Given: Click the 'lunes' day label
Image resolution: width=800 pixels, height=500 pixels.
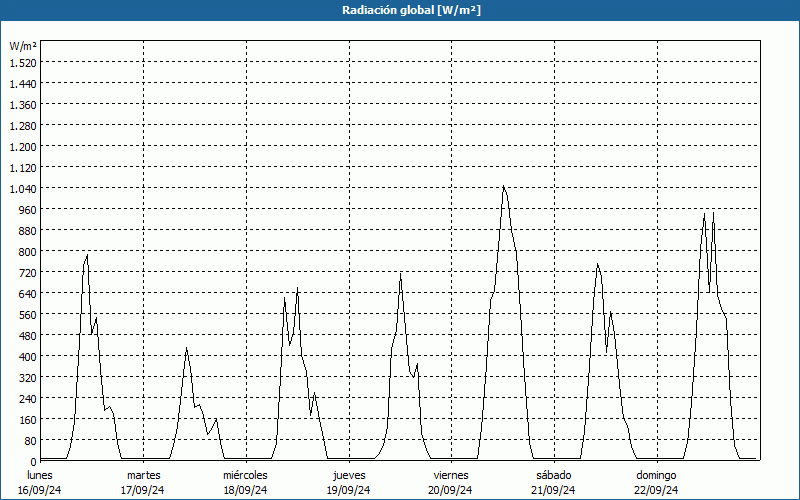Looking at the screenshot, I should point(40,475).
